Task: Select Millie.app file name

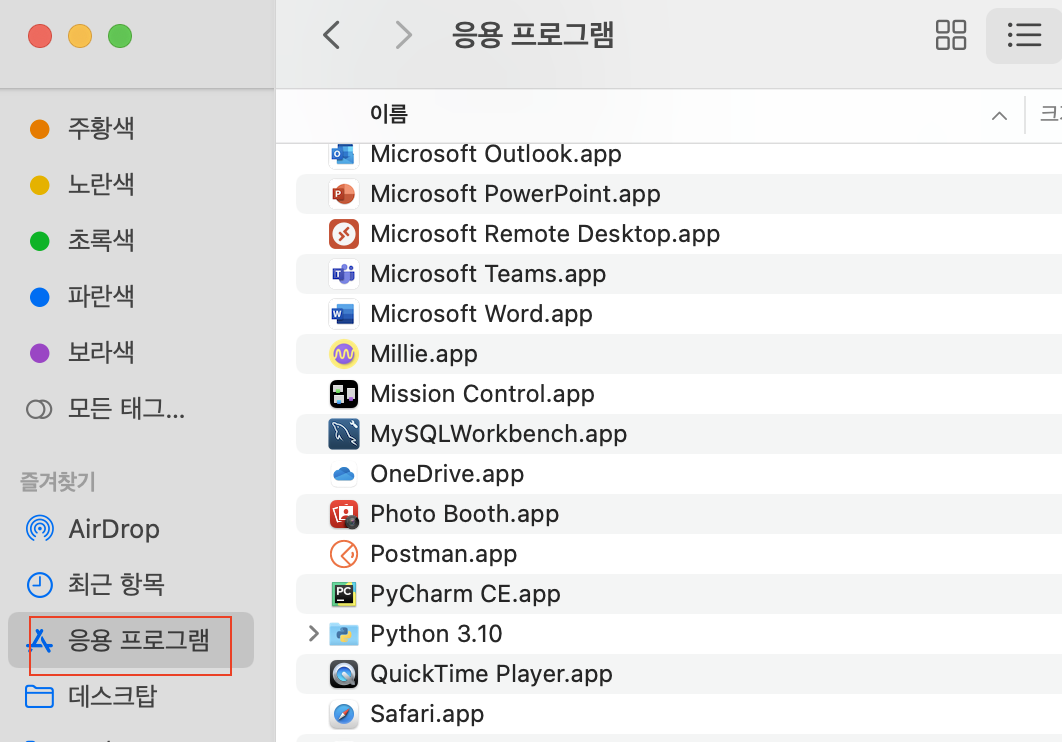Action: pos(424,354)
